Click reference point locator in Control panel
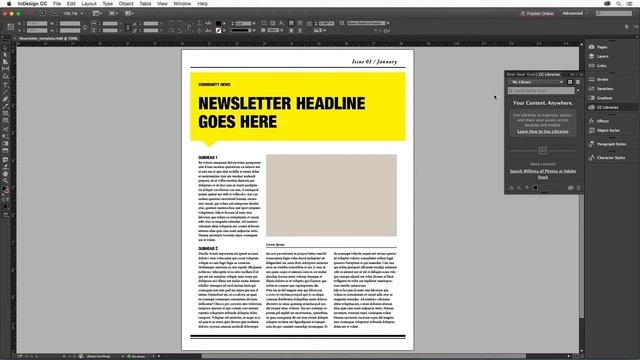Viewport: 640px width, 360px height. tap(11, 27)
